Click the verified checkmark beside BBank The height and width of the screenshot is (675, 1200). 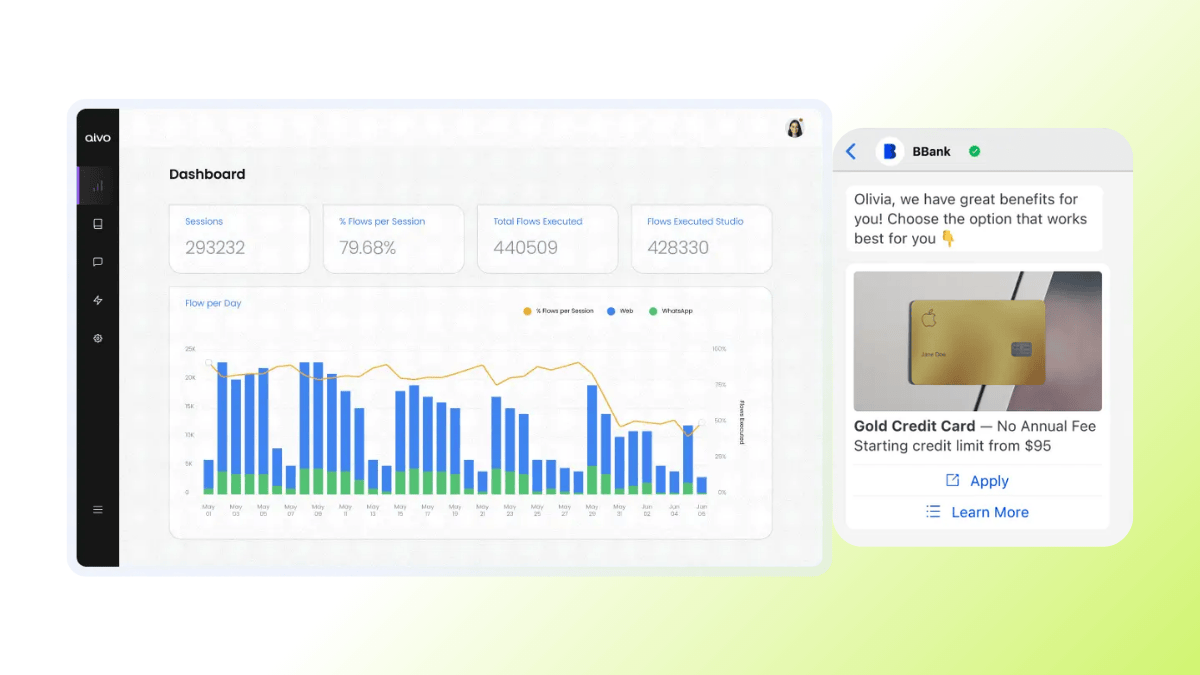pos(975,151)
